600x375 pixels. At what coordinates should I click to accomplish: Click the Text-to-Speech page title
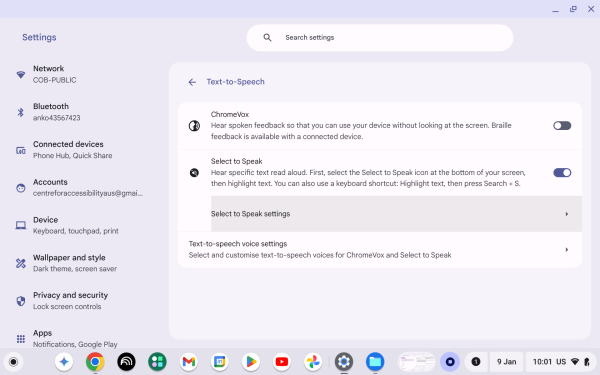pos(236,82)
